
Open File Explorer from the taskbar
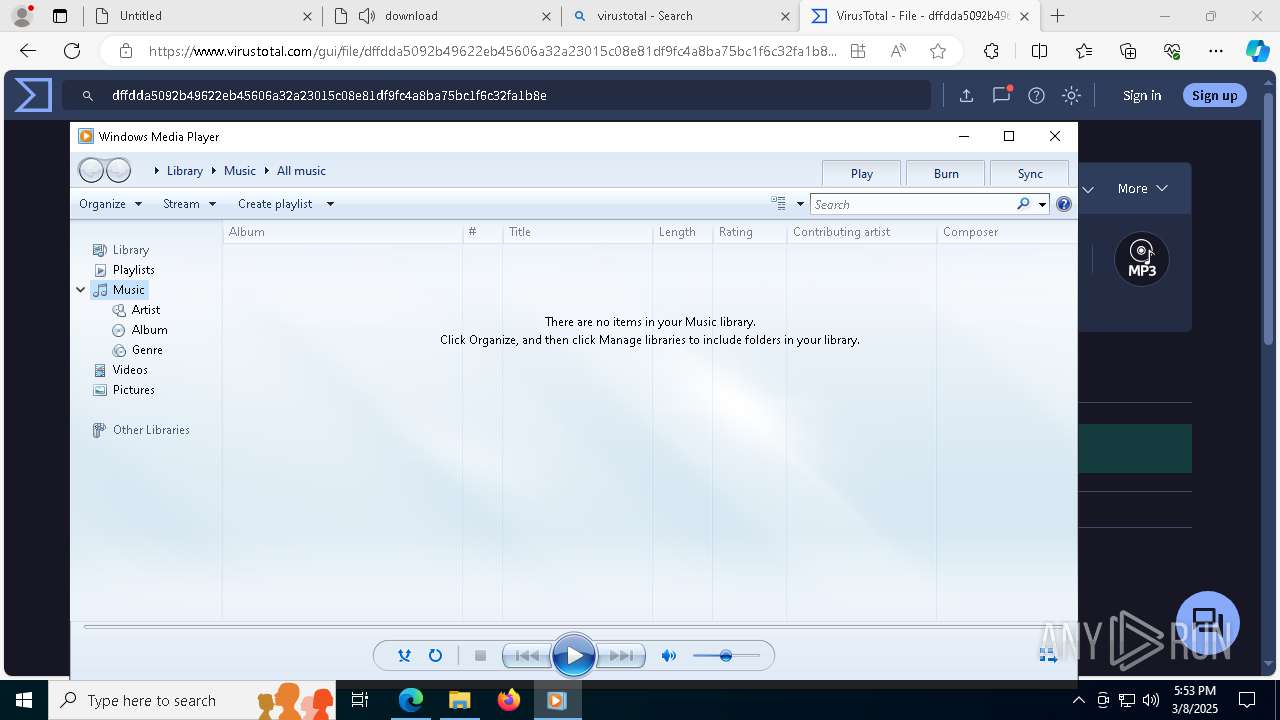(x=459, y=700)
